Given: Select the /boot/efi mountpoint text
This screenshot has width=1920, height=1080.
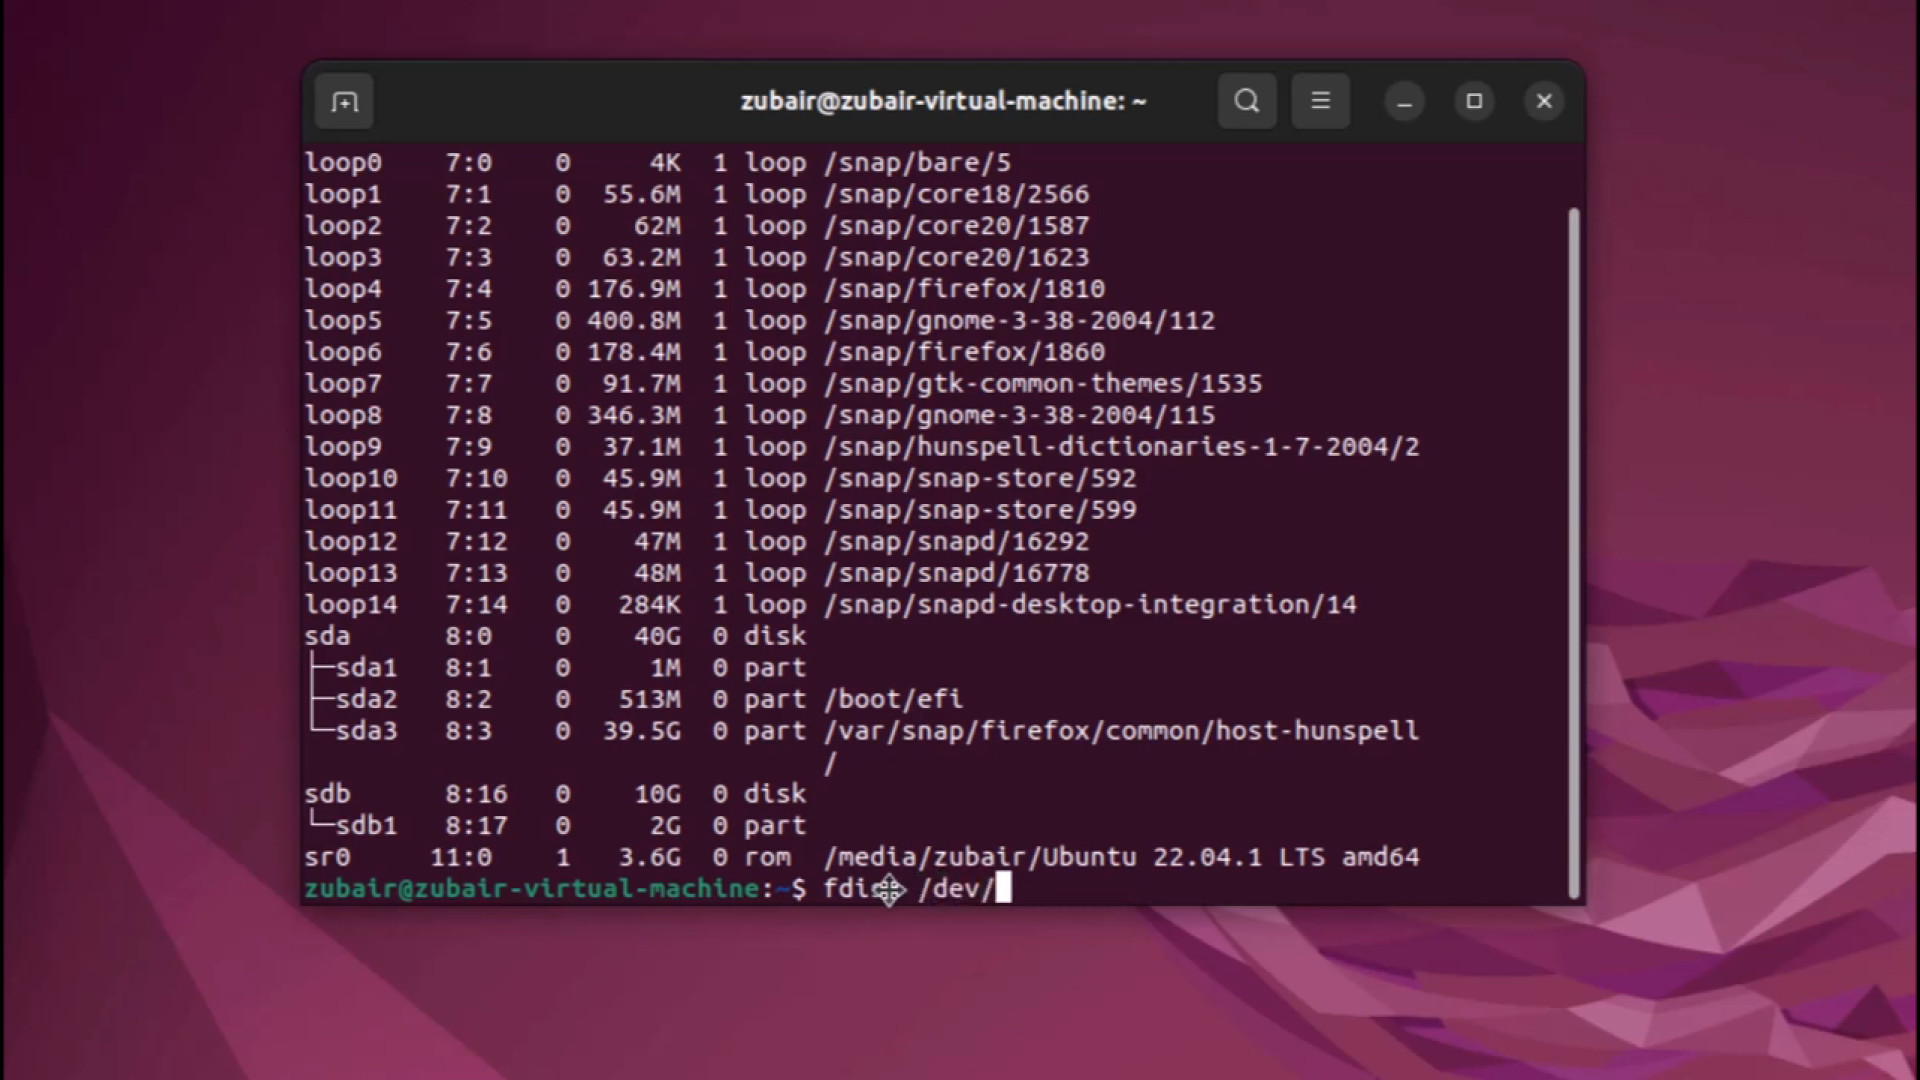Looking at the screenshot, I should click(893, 699).
